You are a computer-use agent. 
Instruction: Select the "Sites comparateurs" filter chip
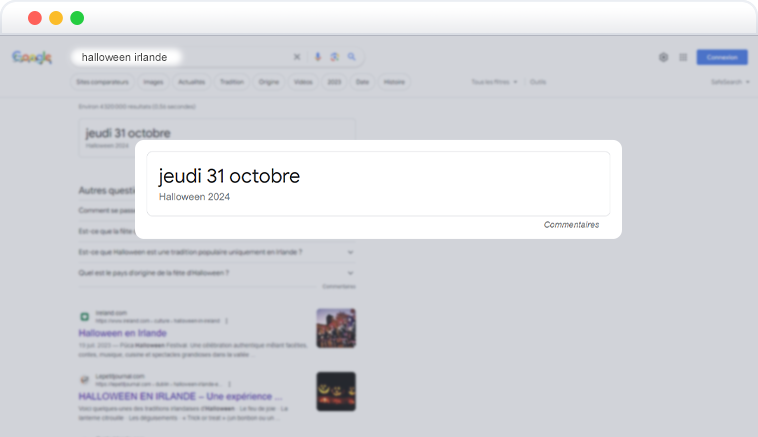[102, 82]
